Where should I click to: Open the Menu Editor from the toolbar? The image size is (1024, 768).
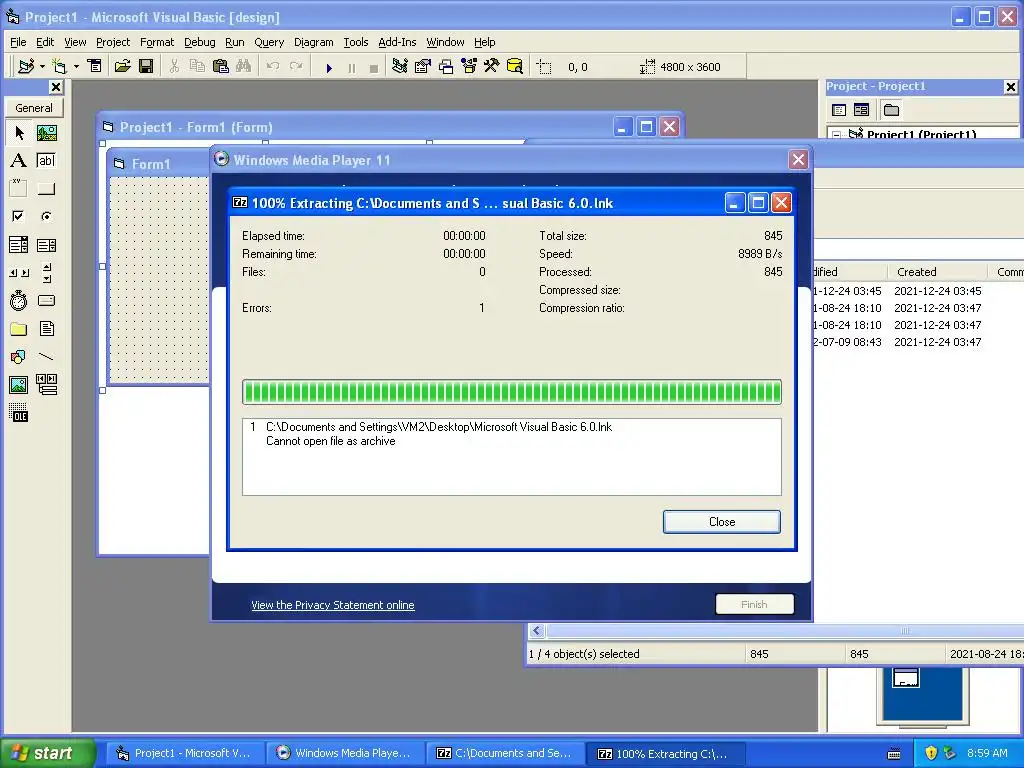click(95, 67)
